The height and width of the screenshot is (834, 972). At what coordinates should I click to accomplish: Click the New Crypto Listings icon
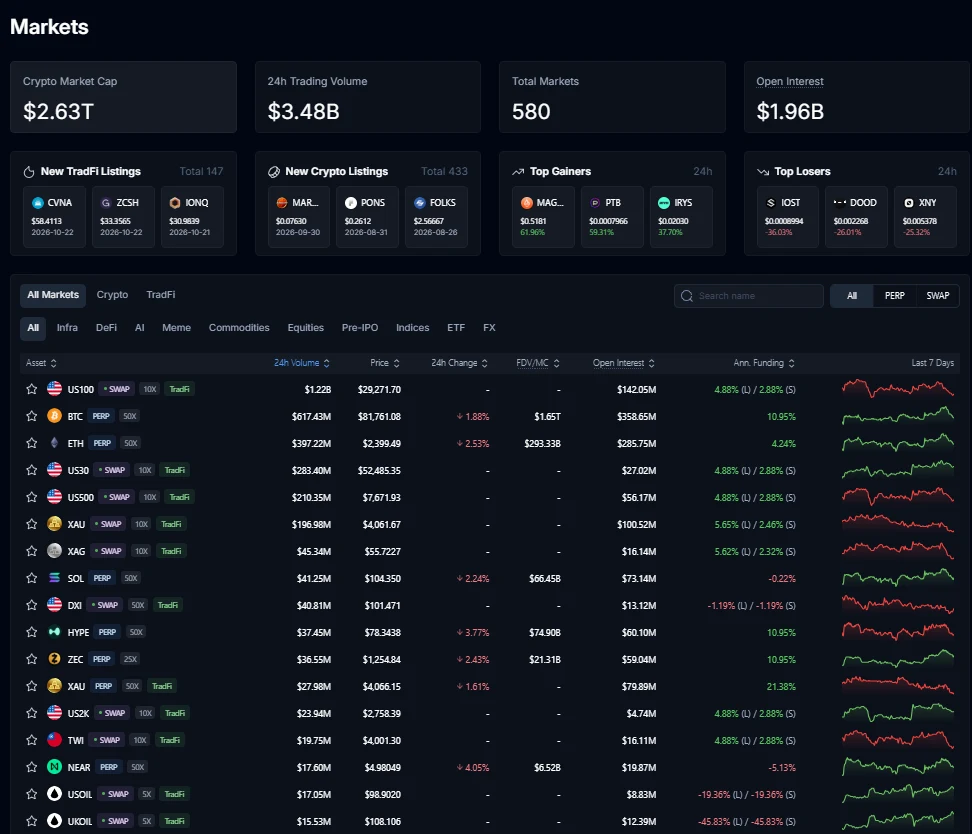coord(273,172)
